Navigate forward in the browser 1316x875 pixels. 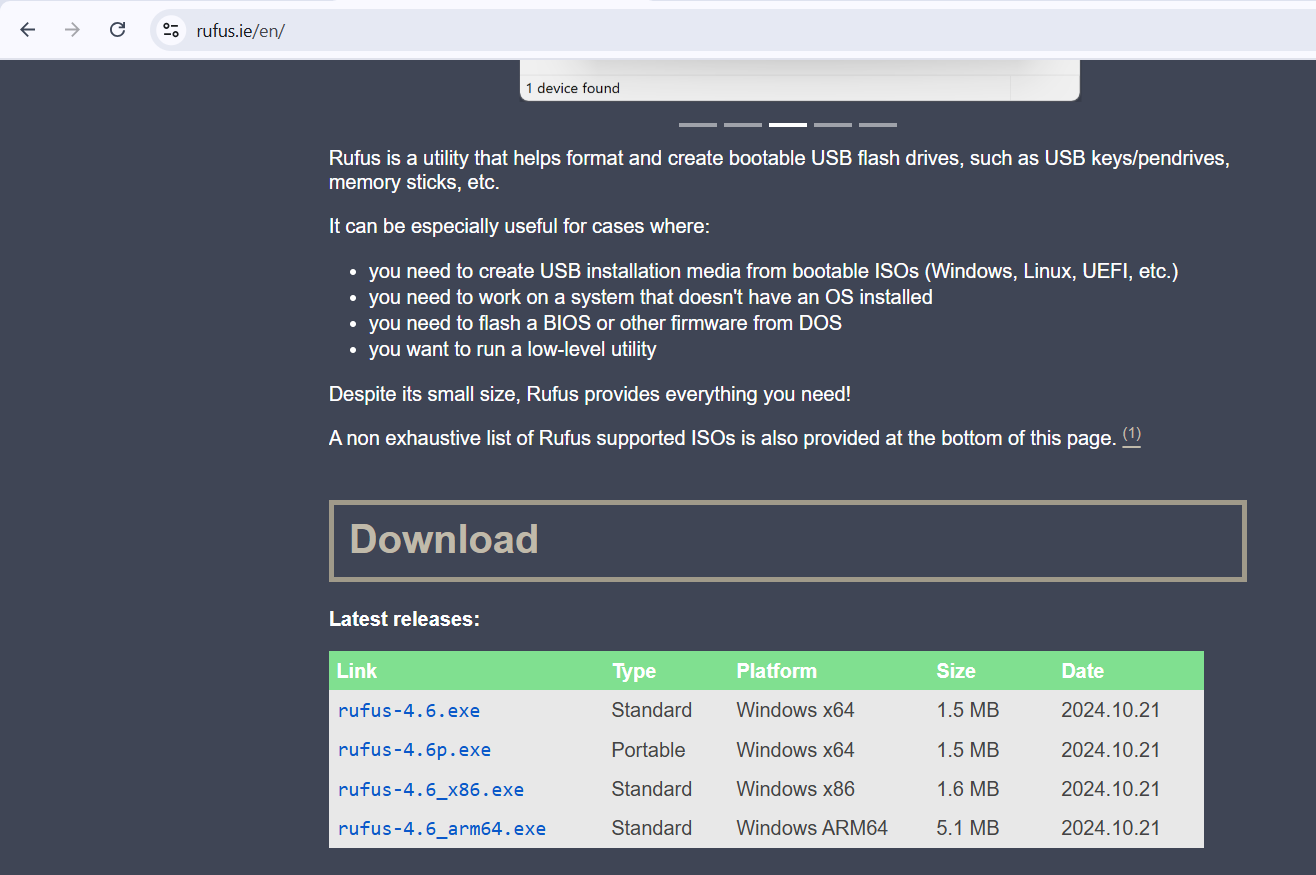(72, 30)
